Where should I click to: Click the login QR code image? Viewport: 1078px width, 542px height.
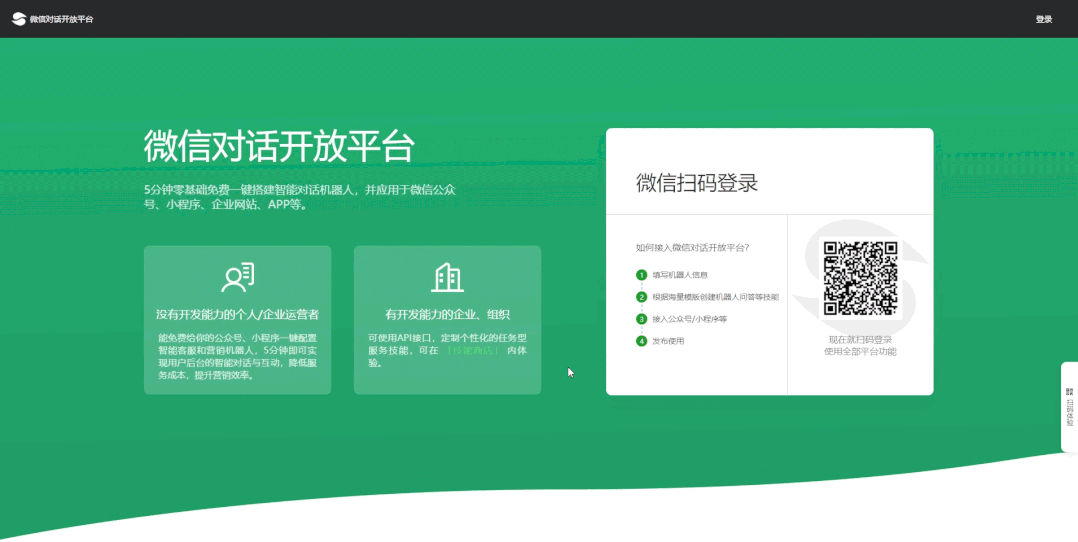tap(861, 278)
